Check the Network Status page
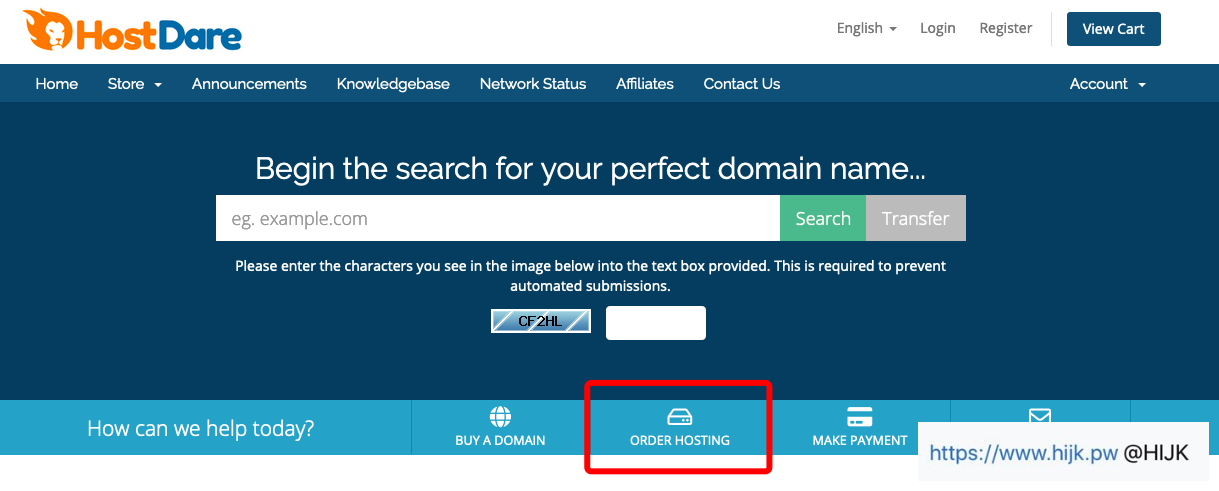Viewport: 1219px width, 491px height. click(x=533, y=84)
